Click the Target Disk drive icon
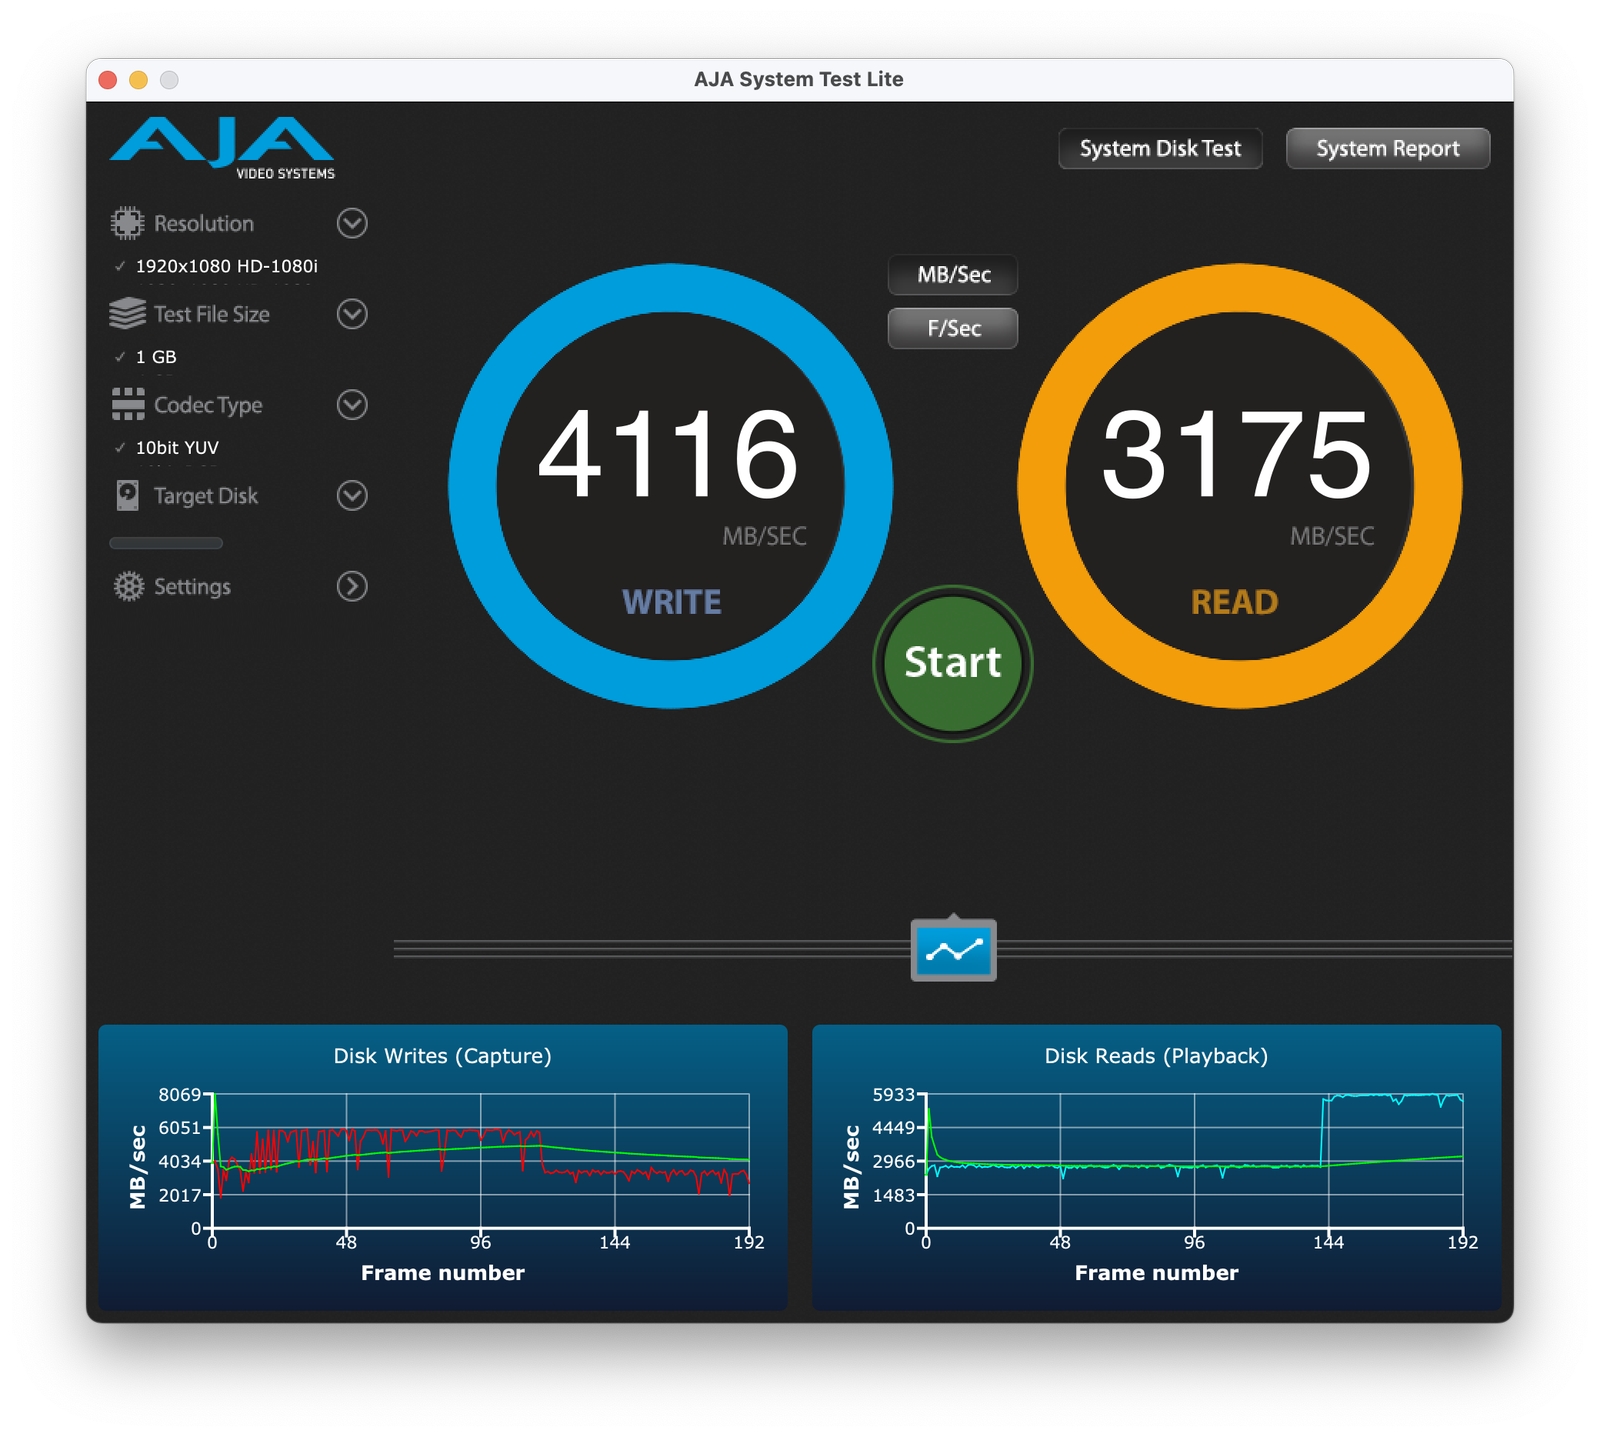 point(128,495)
